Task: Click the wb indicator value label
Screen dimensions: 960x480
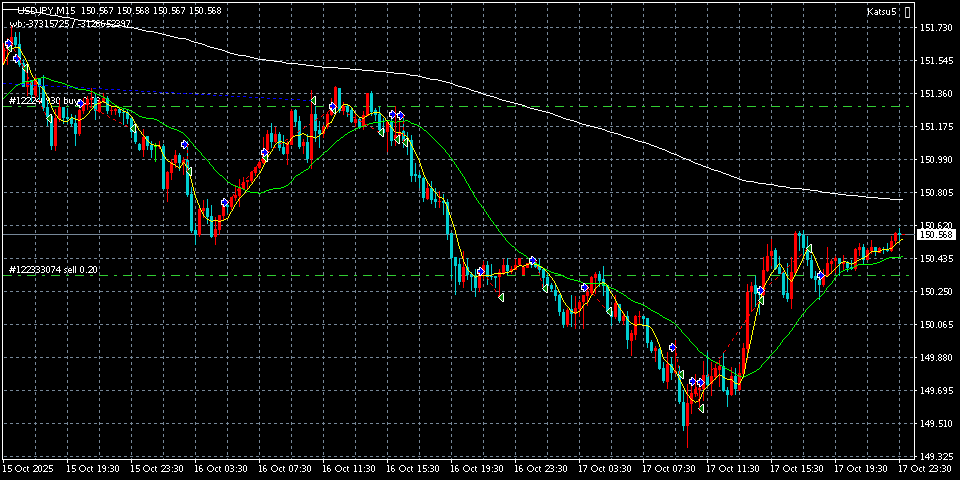Action: 70,23
